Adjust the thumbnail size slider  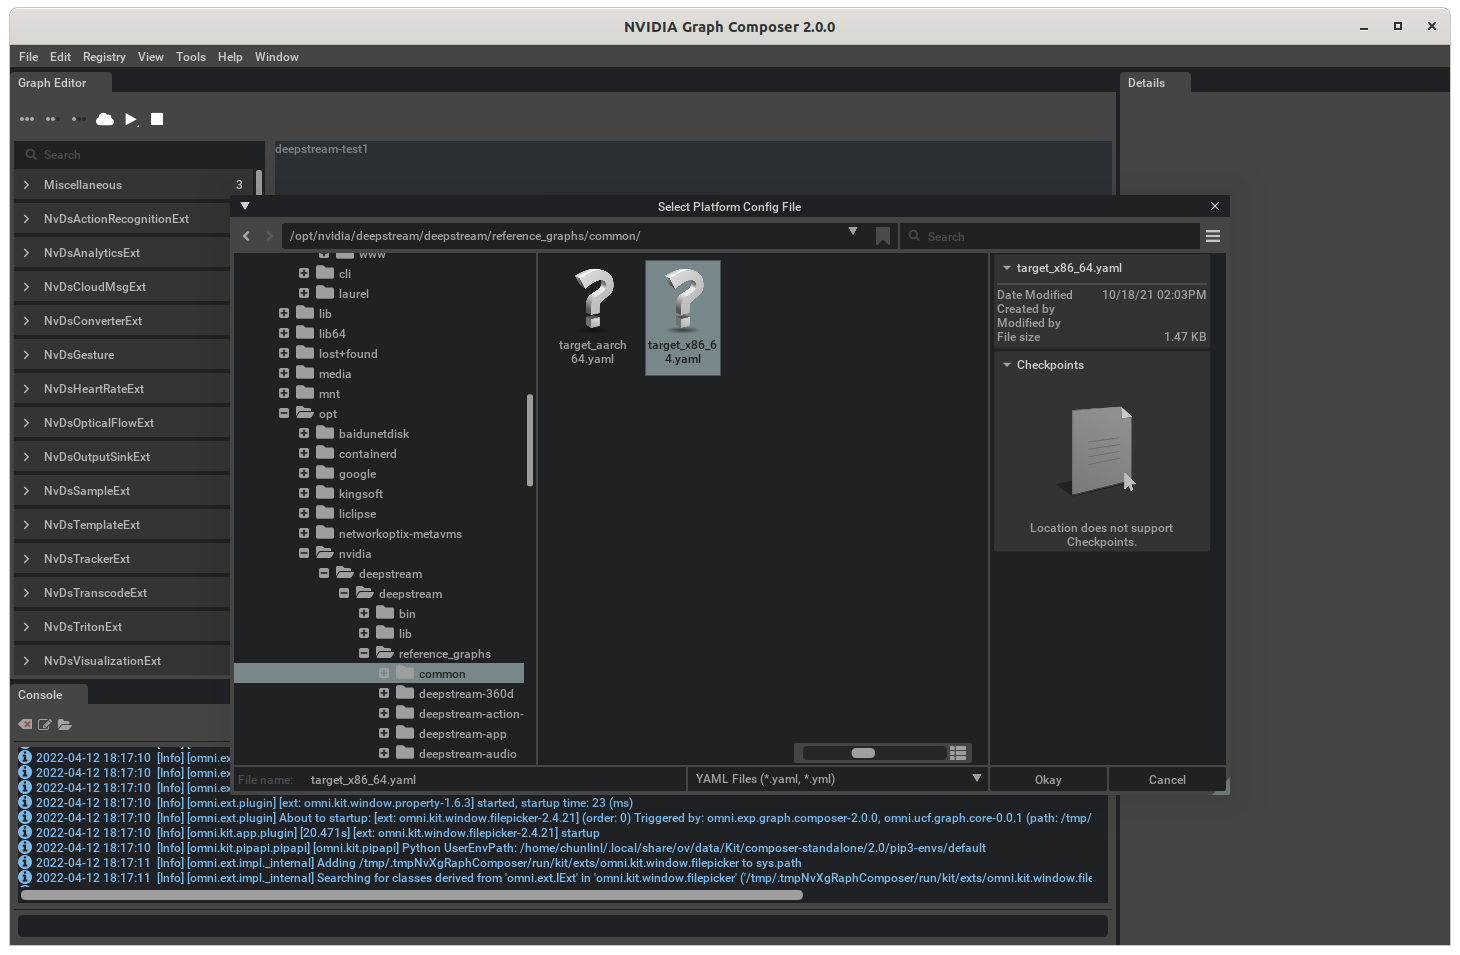tap(863, 752)
